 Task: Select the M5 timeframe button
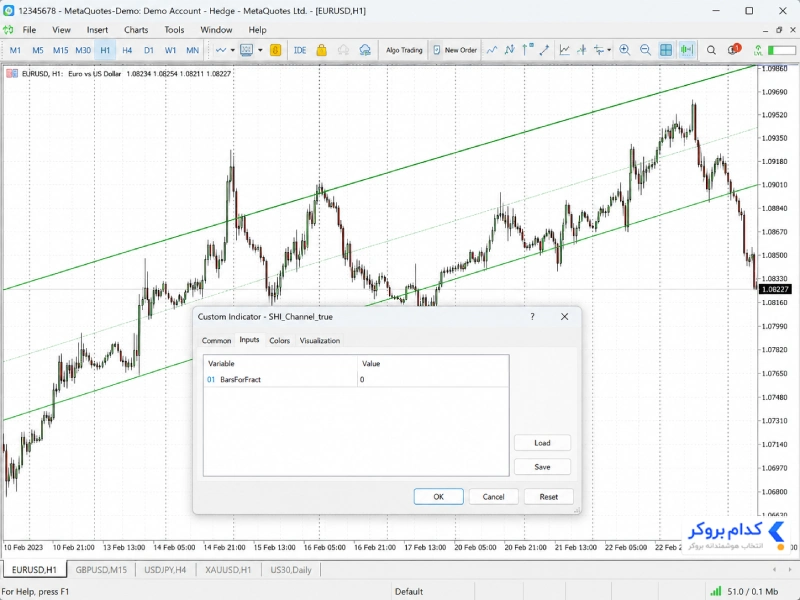click(38, 50)
